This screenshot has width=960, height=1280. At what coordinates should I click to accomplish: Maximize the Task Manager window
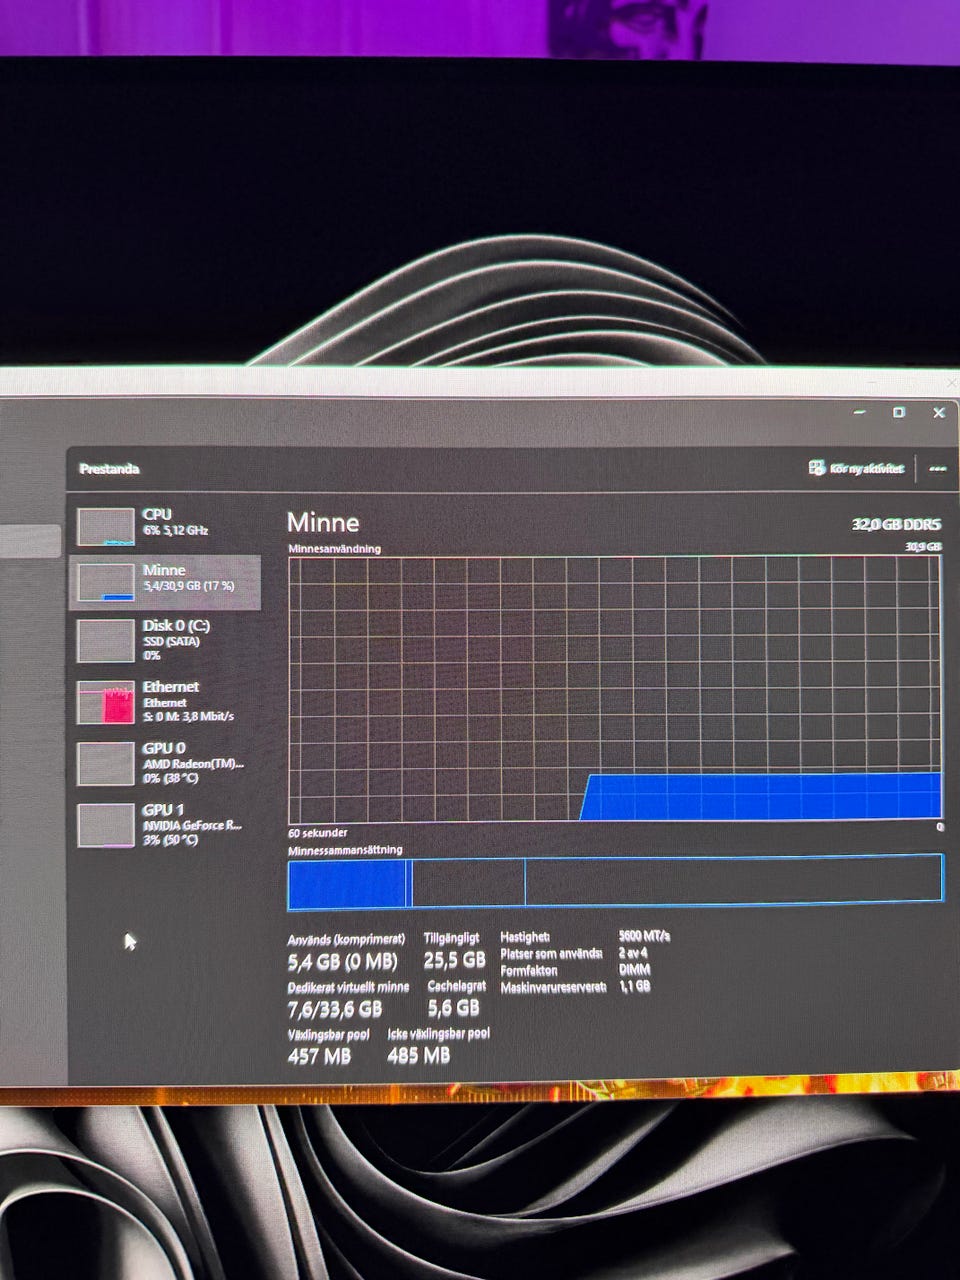[899, 412]
